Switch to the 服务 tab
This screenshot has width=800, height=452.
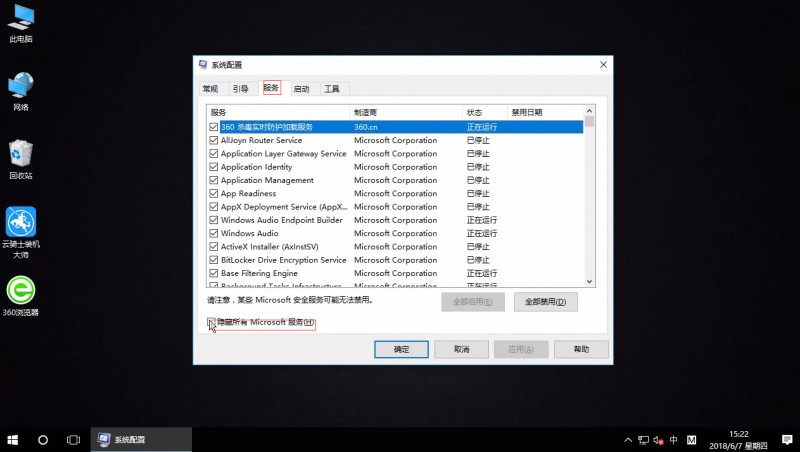click(x=271, y=88)
